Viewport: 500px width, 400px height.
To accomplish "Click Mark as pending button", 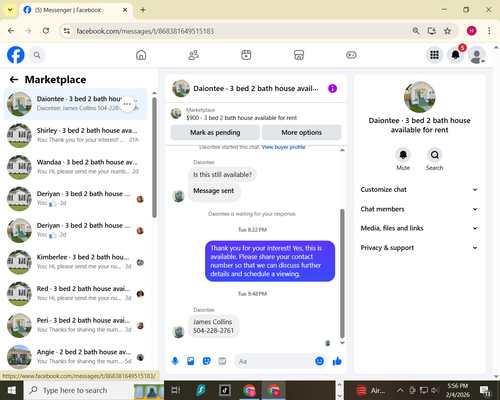I will tap(215, 132).
